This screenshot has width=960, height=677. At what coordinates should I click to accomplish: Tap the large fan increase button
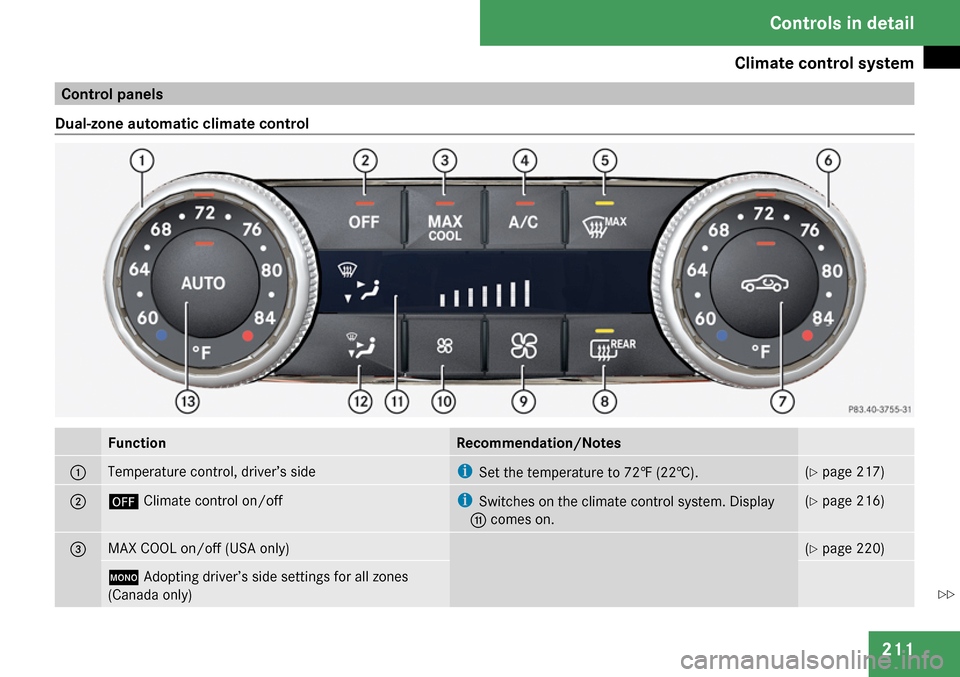point(523,345)
